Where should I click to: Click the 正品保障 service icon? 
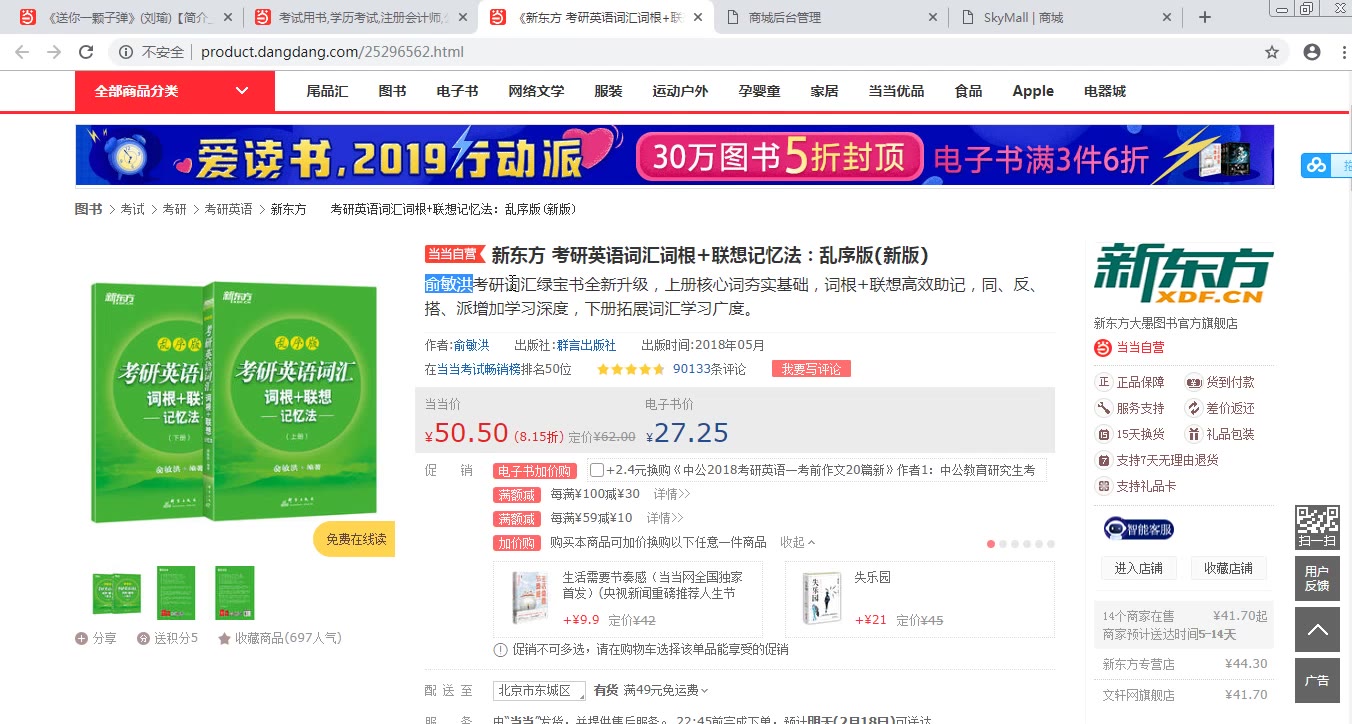[x=1104, y=382]
